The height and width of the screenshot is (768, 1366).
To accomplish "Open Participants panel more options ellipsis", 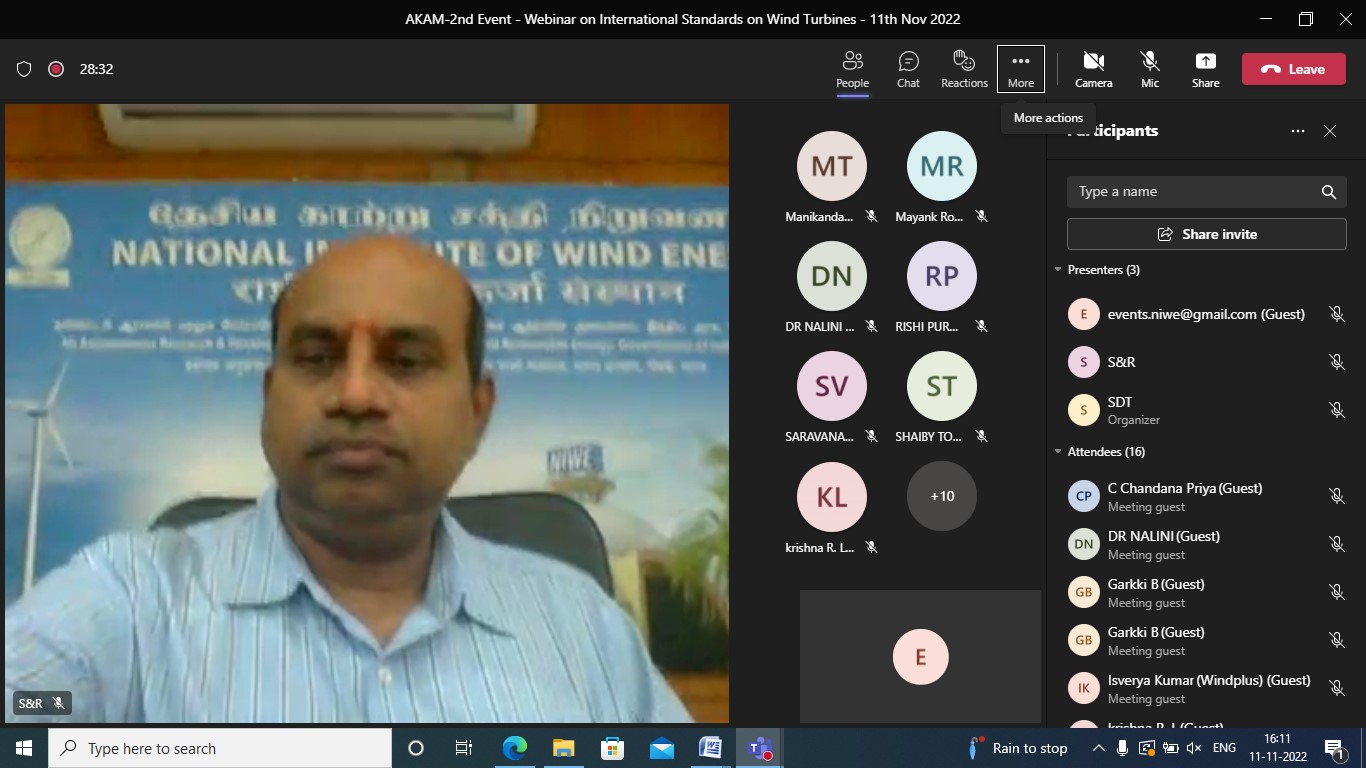I will tap(1297, 131).
